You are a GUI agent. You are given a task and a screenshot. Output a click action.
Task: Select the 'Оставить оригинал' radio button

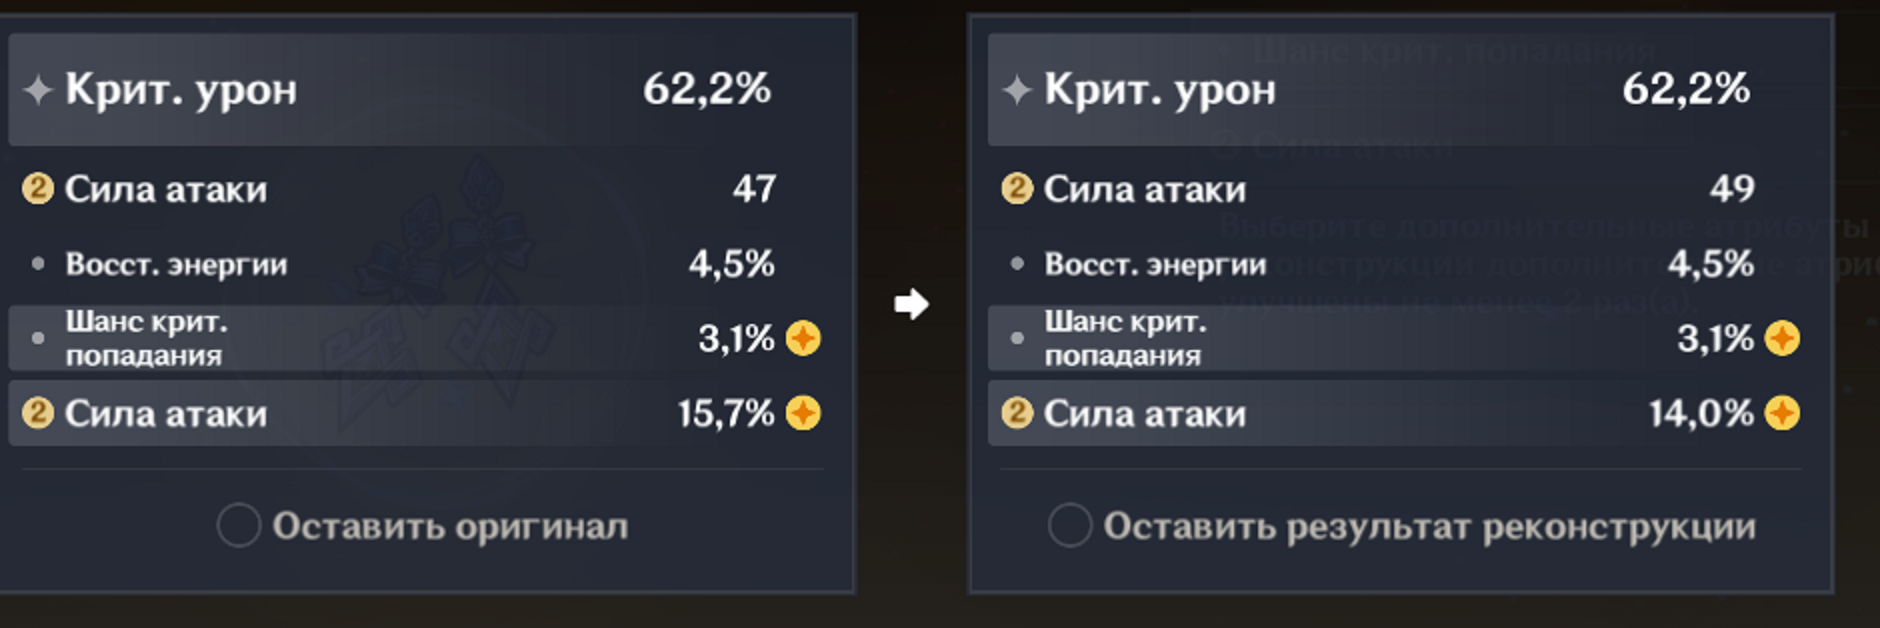point(239,524)
